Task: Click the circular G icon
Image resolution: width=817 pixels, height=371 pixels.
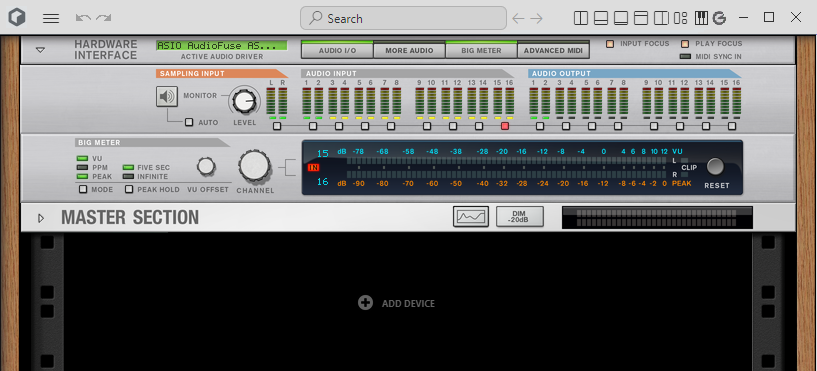Action: 720,18
